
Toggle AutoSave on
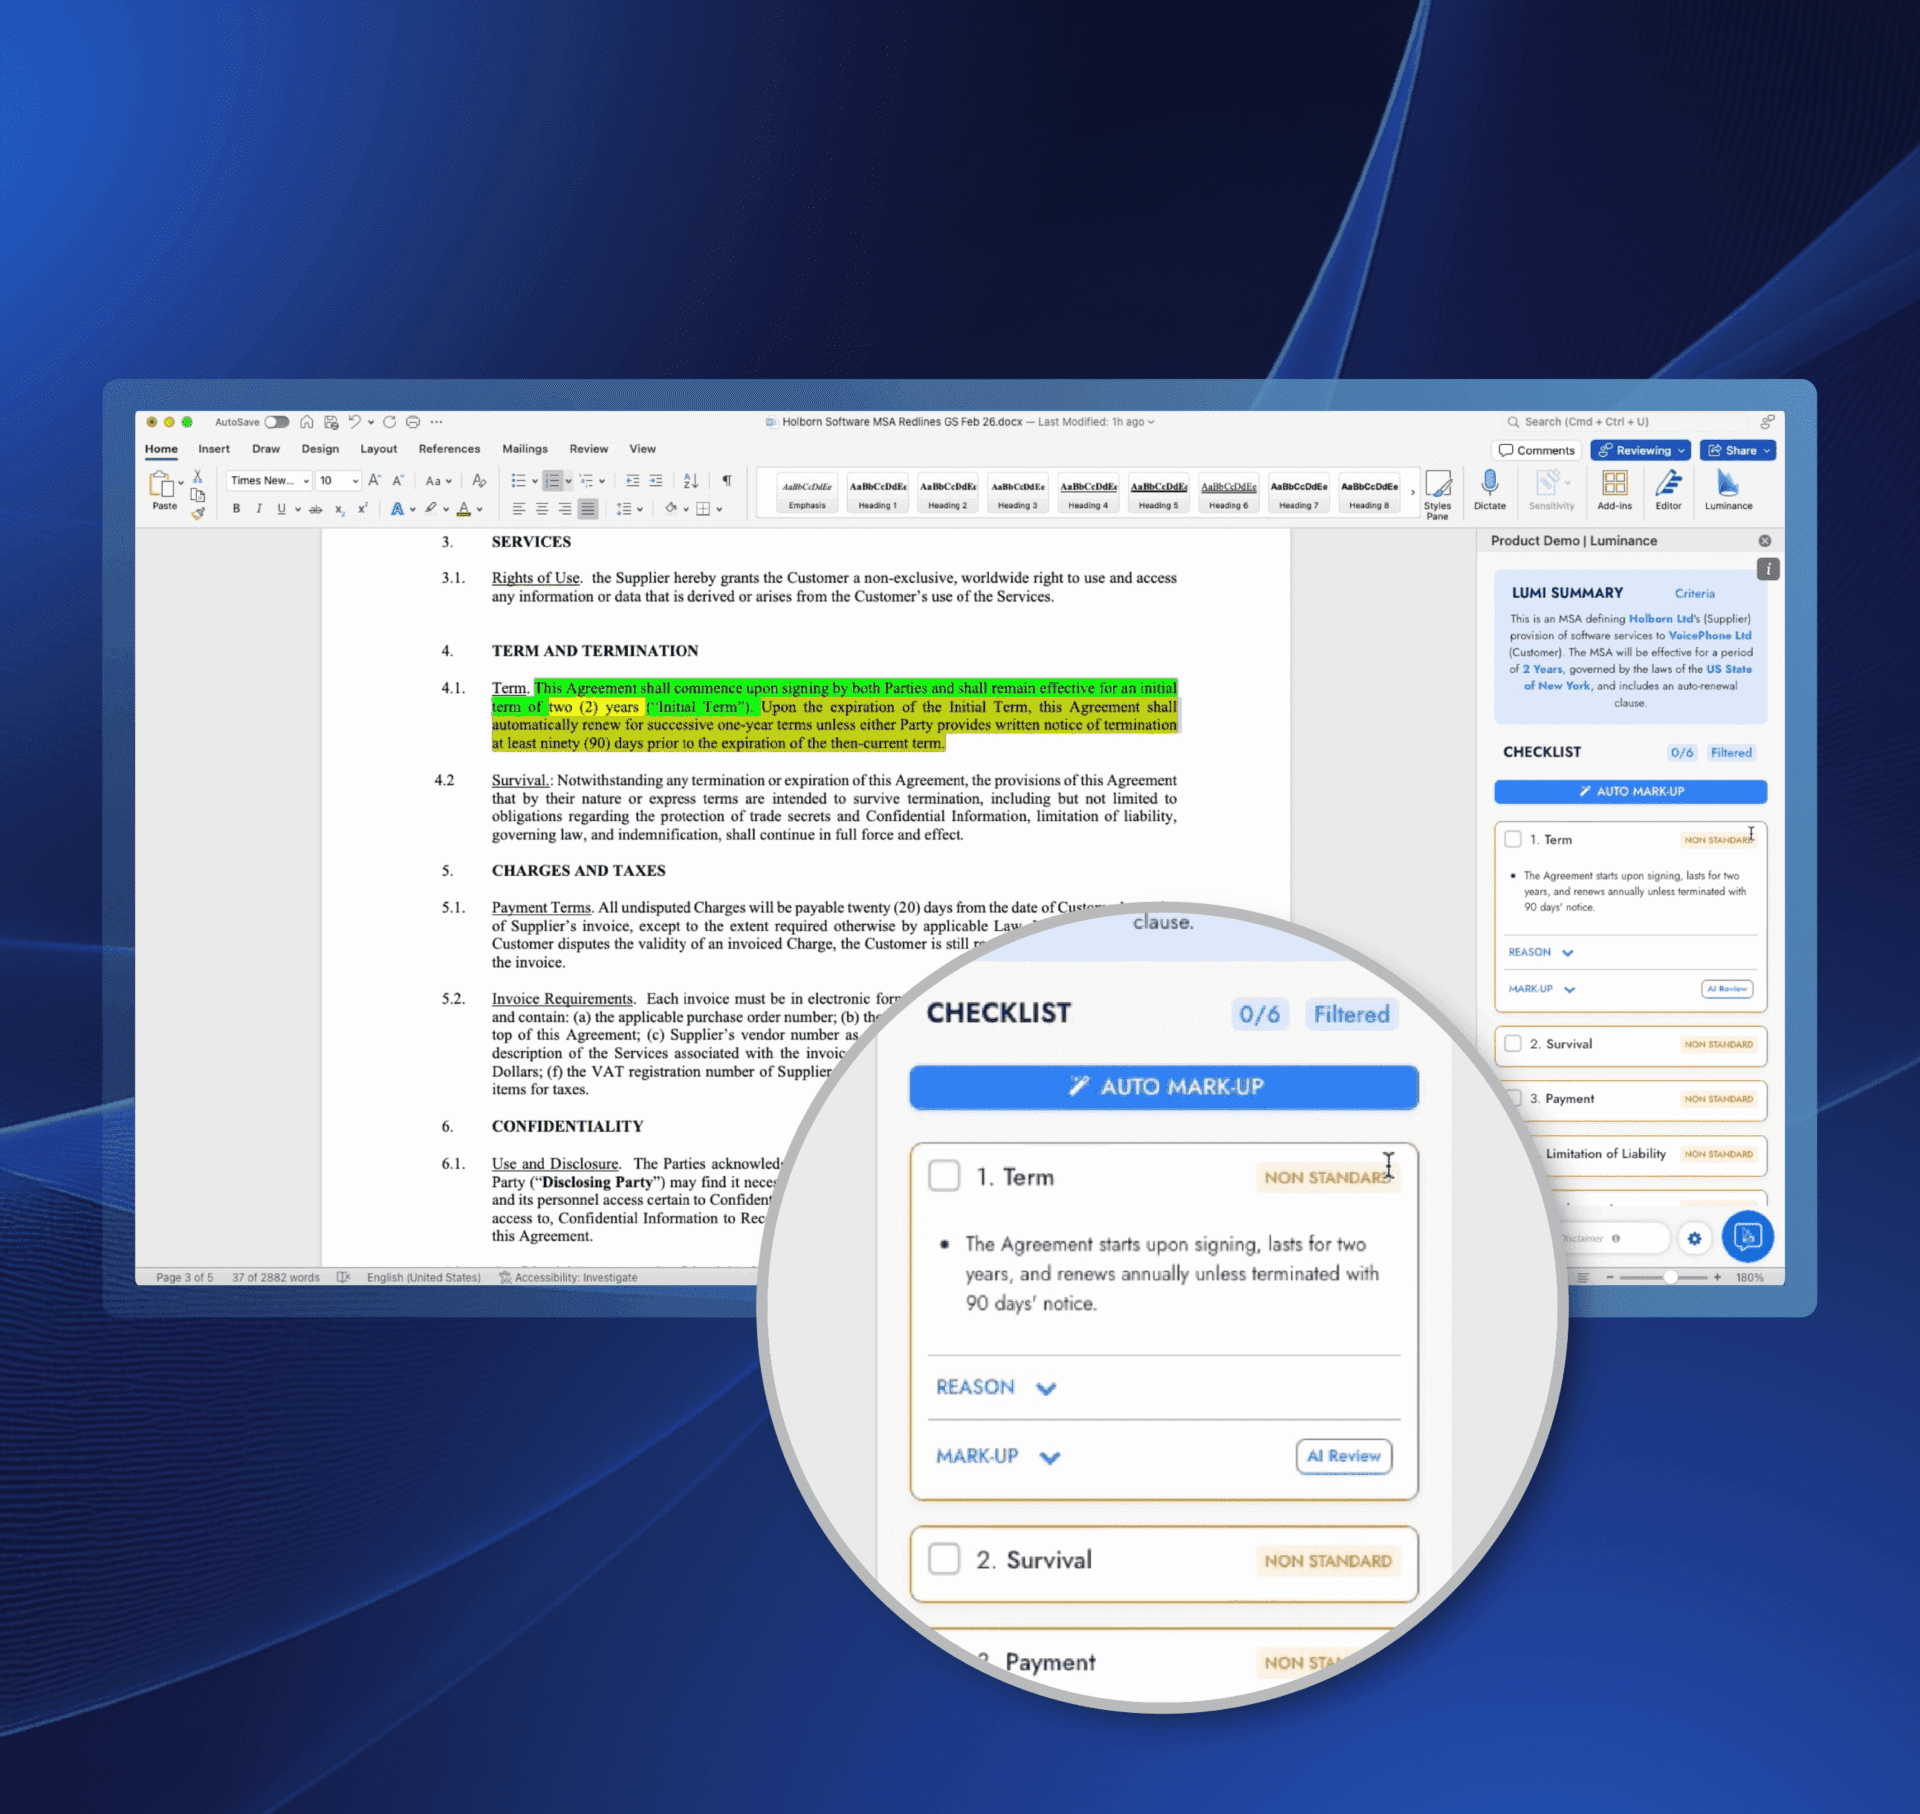277,422
